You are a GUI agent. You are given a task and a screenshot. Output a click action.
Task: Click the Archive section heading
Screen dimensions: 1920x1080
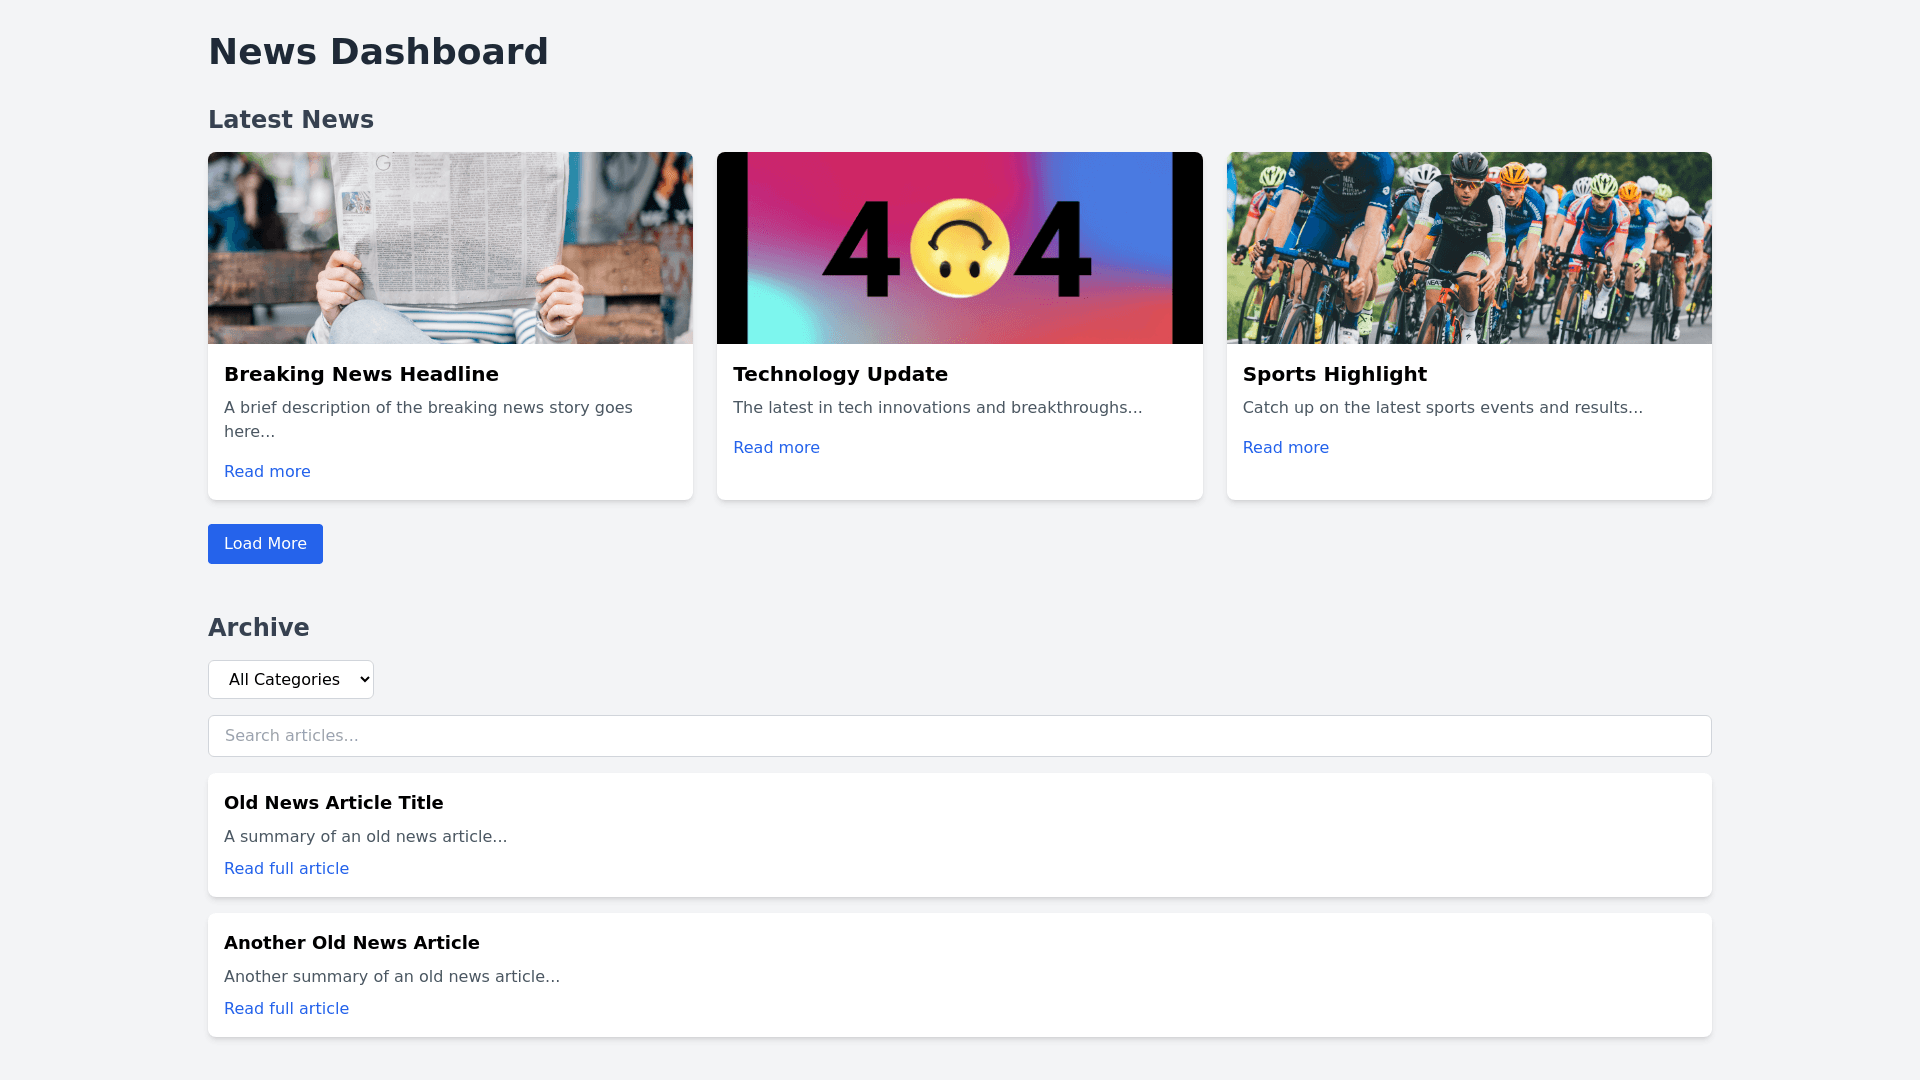[x=258, y=628]
